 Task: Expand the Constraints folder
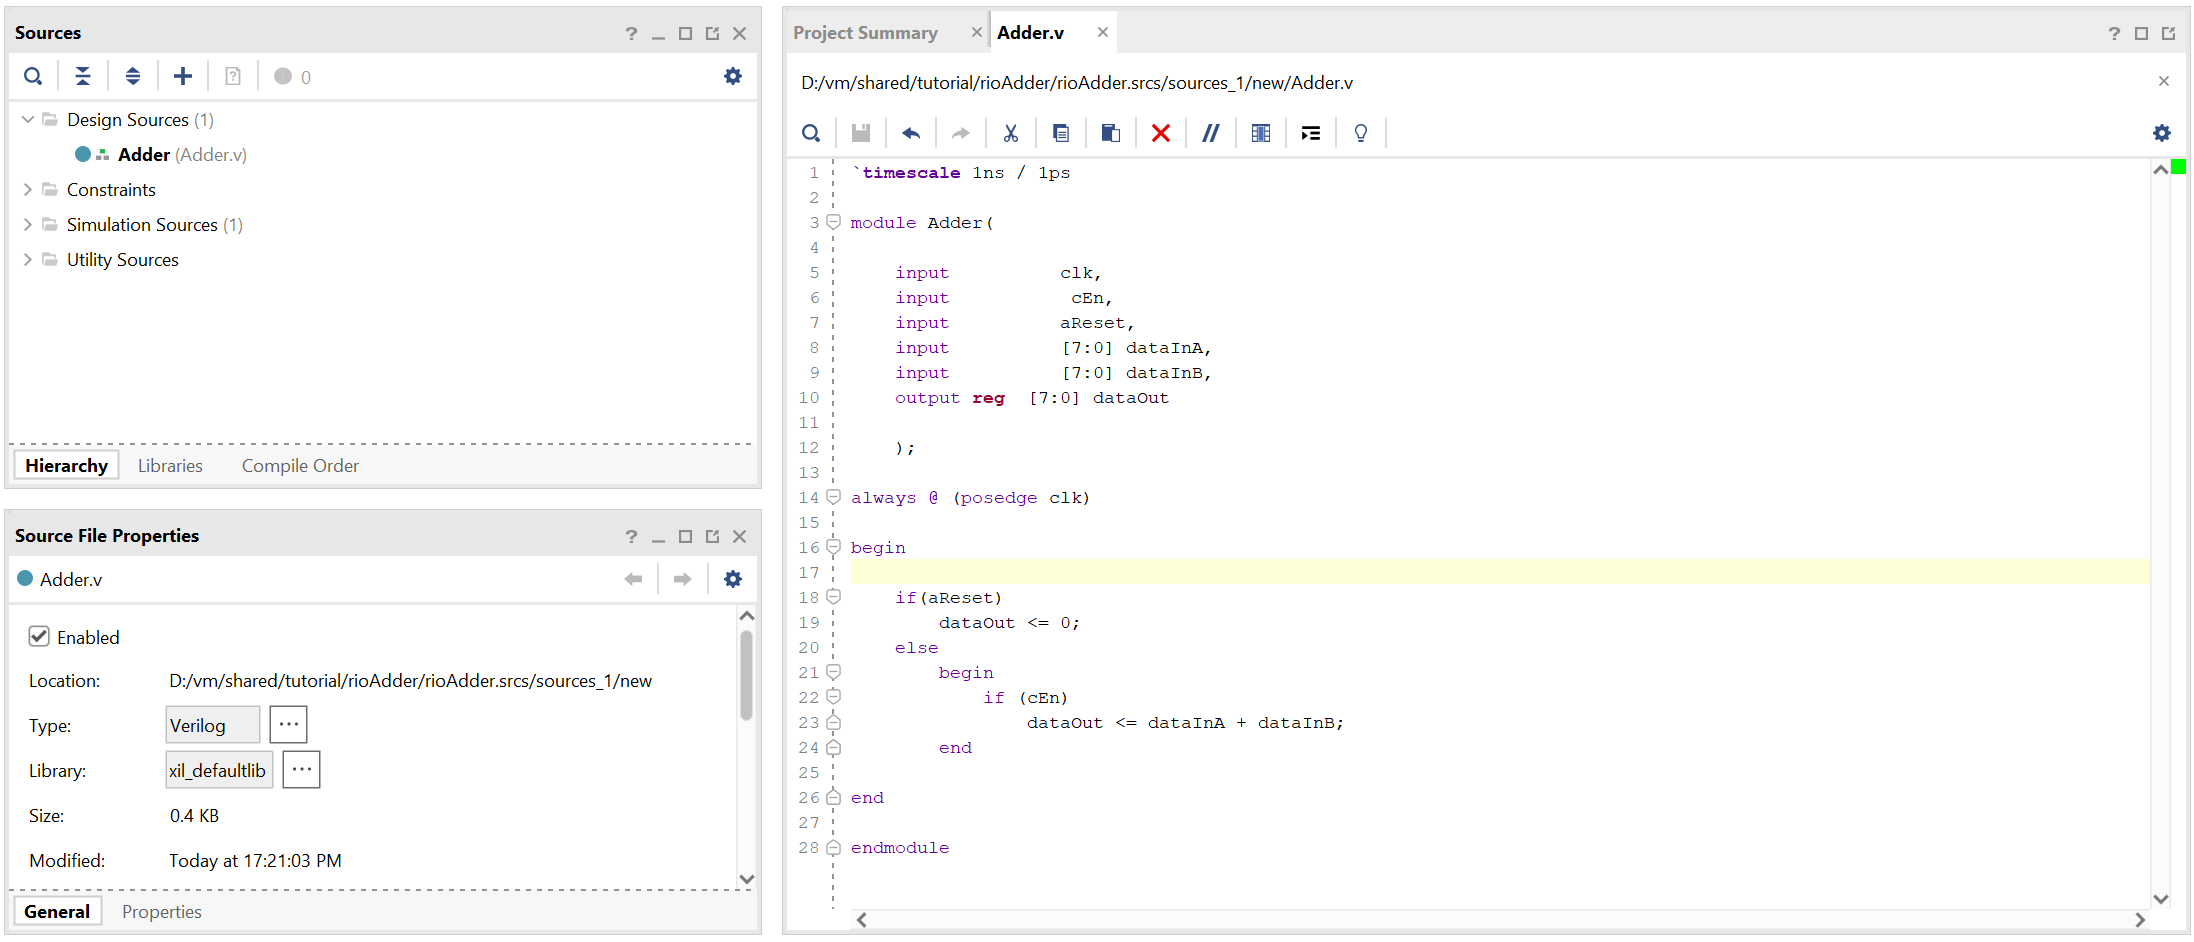[x=27, y=189]
